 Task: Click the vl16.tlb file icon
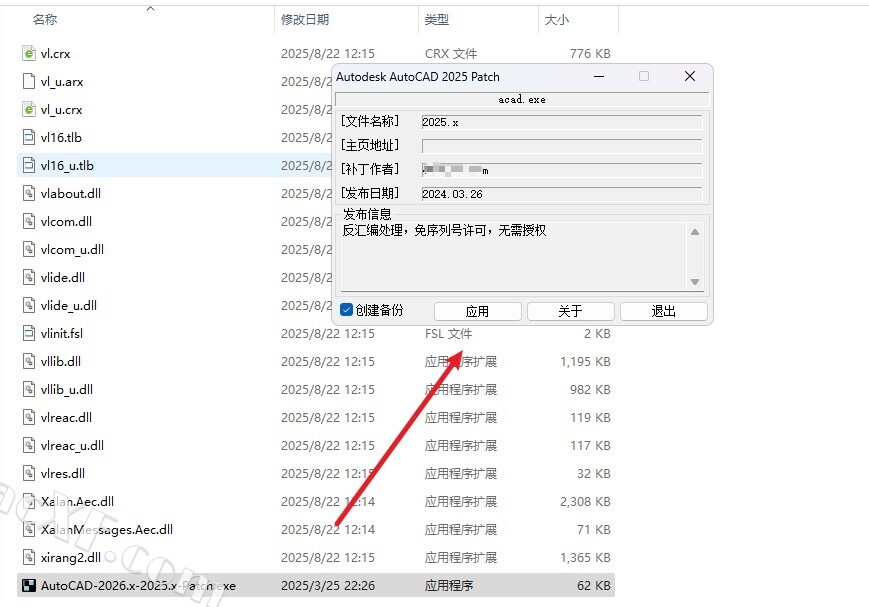click(29, 137)
